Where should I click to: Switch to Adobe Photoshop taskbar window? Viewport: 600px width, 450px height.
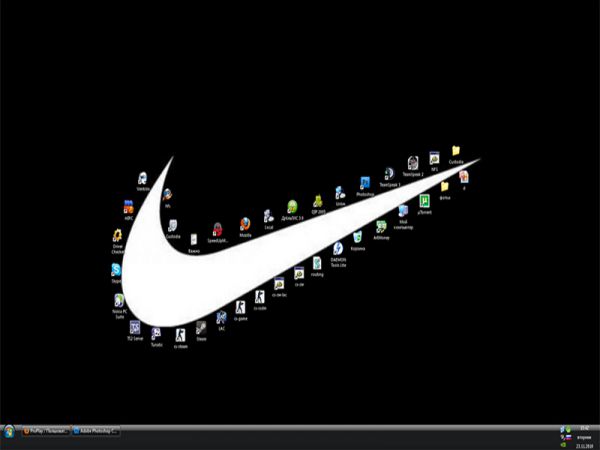point(96,431)
